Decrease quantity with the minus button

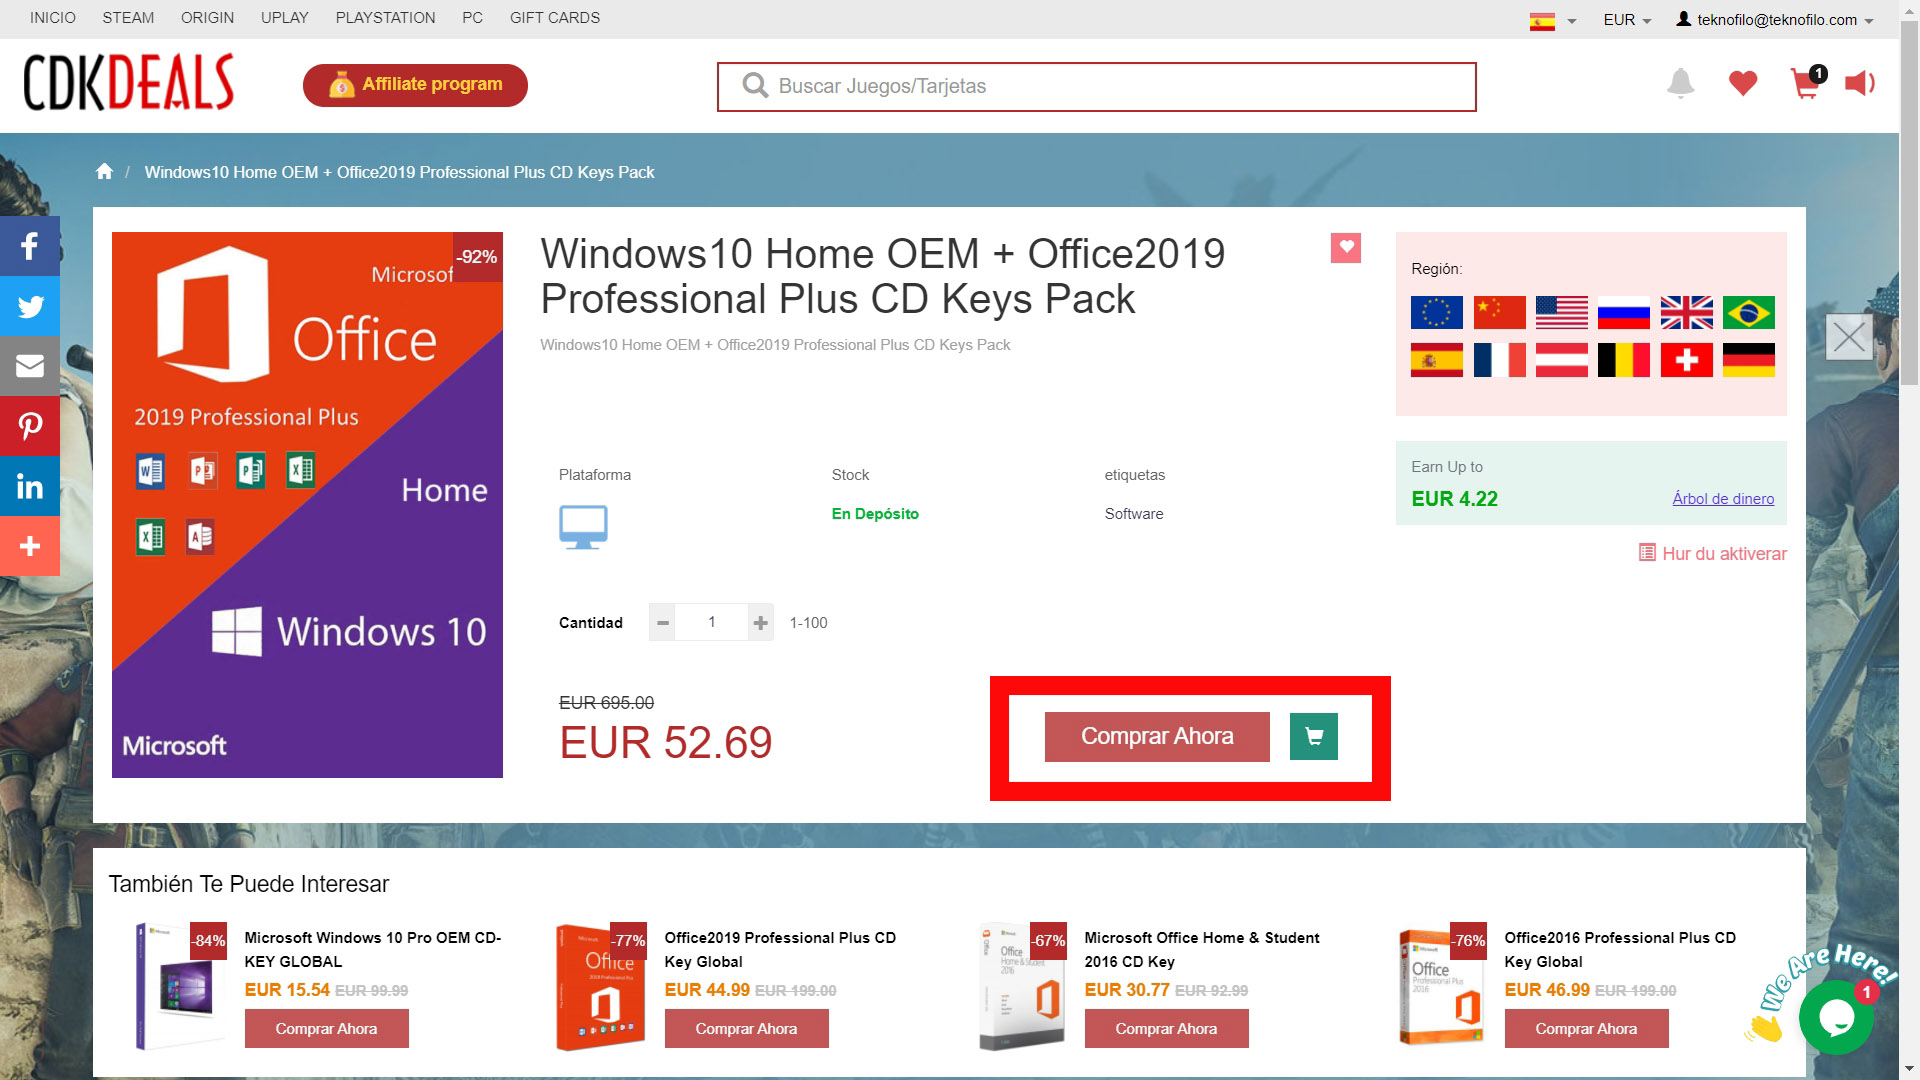click(662, 623)
